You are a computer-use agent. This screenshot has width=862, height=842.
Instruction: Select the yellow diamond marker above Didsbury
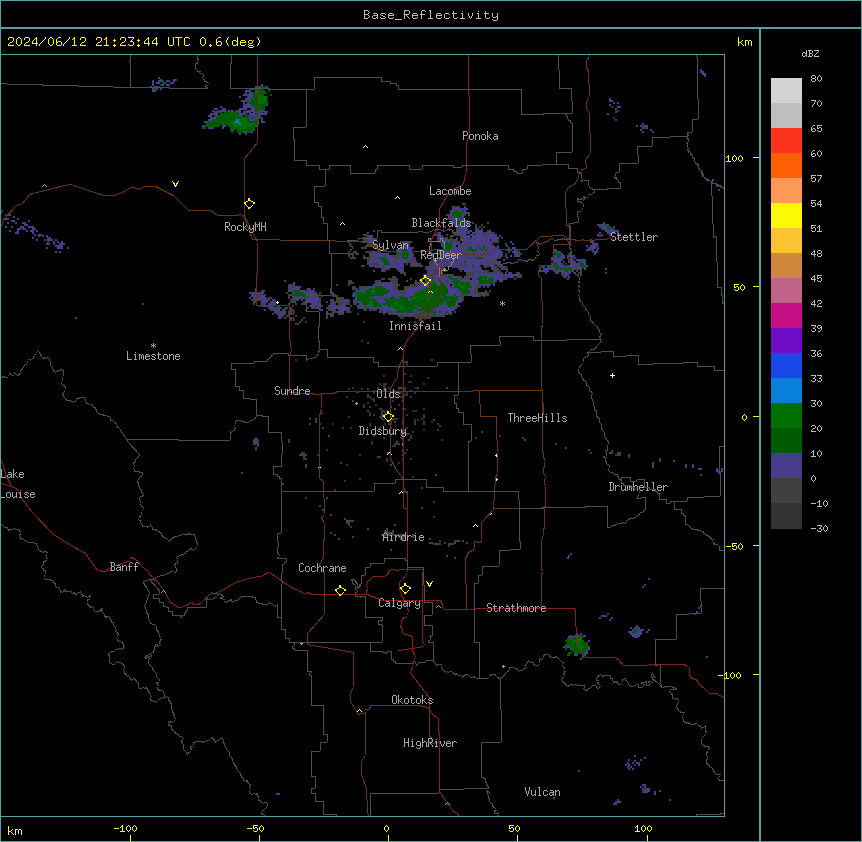388,417
